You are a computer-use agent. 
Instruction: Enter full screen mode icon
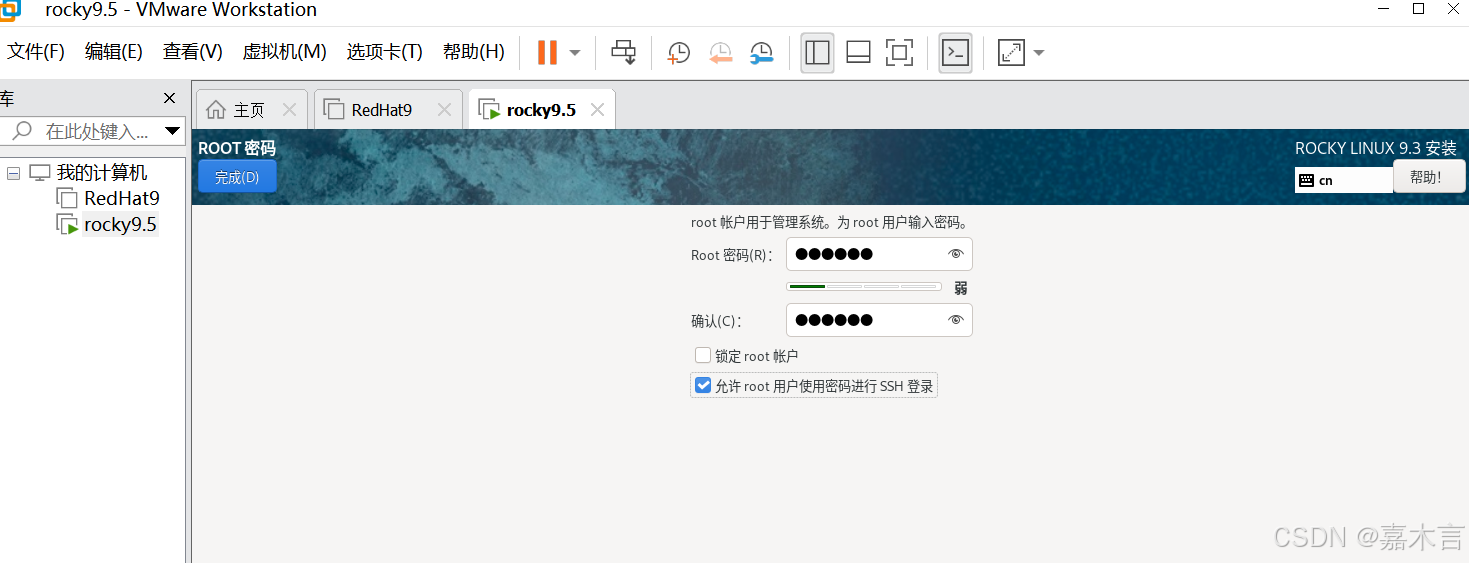point(900,52)
